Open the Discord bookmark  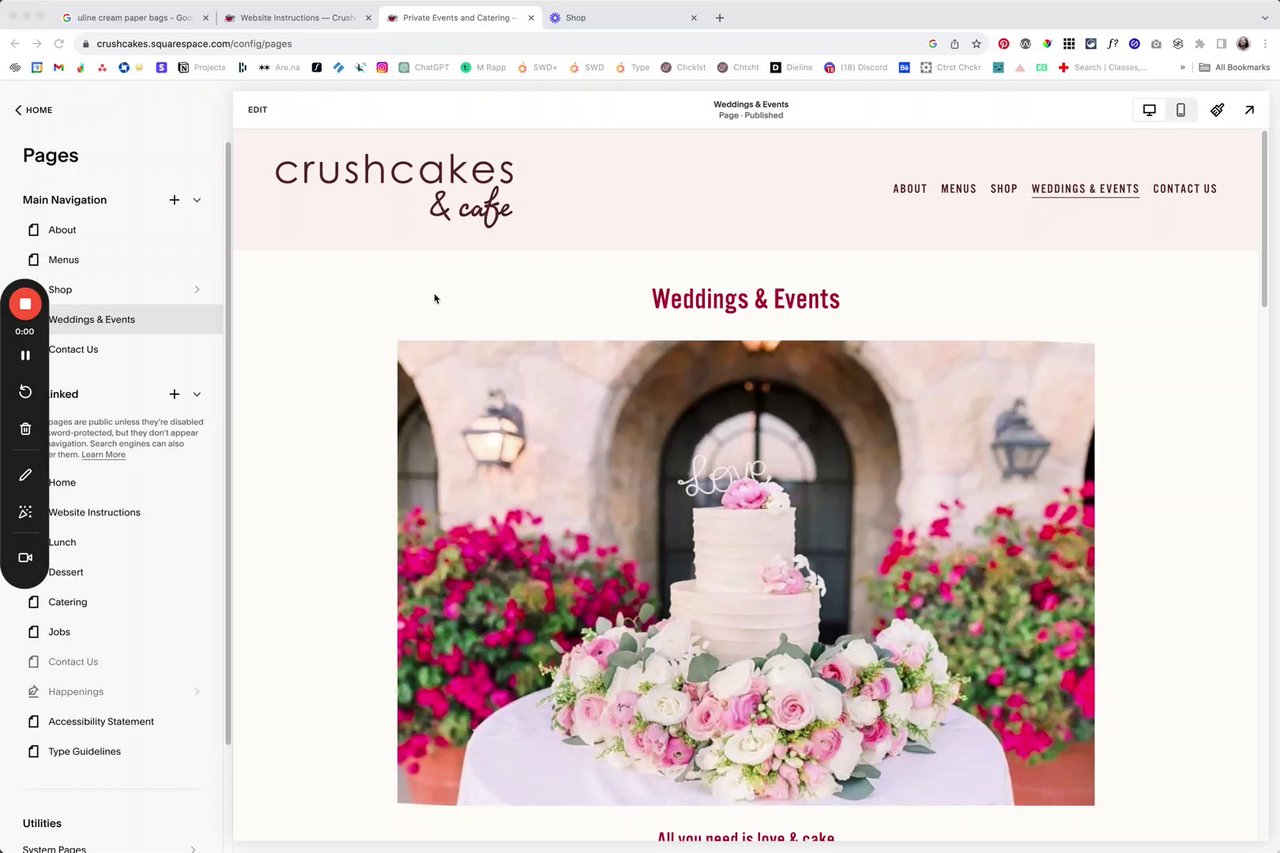pyautogui.click(x=855, y=68)
